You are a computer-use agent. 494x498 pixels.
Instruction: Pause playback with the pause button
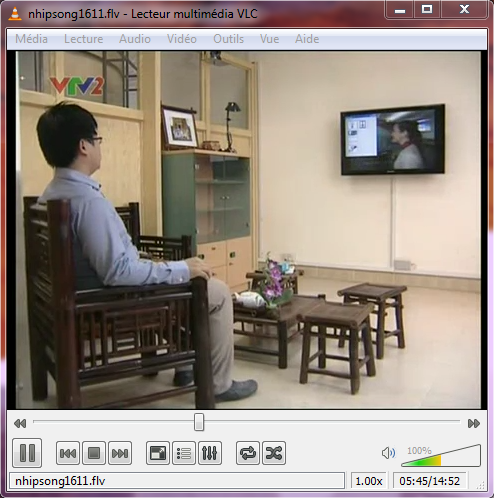coord(27,453)
